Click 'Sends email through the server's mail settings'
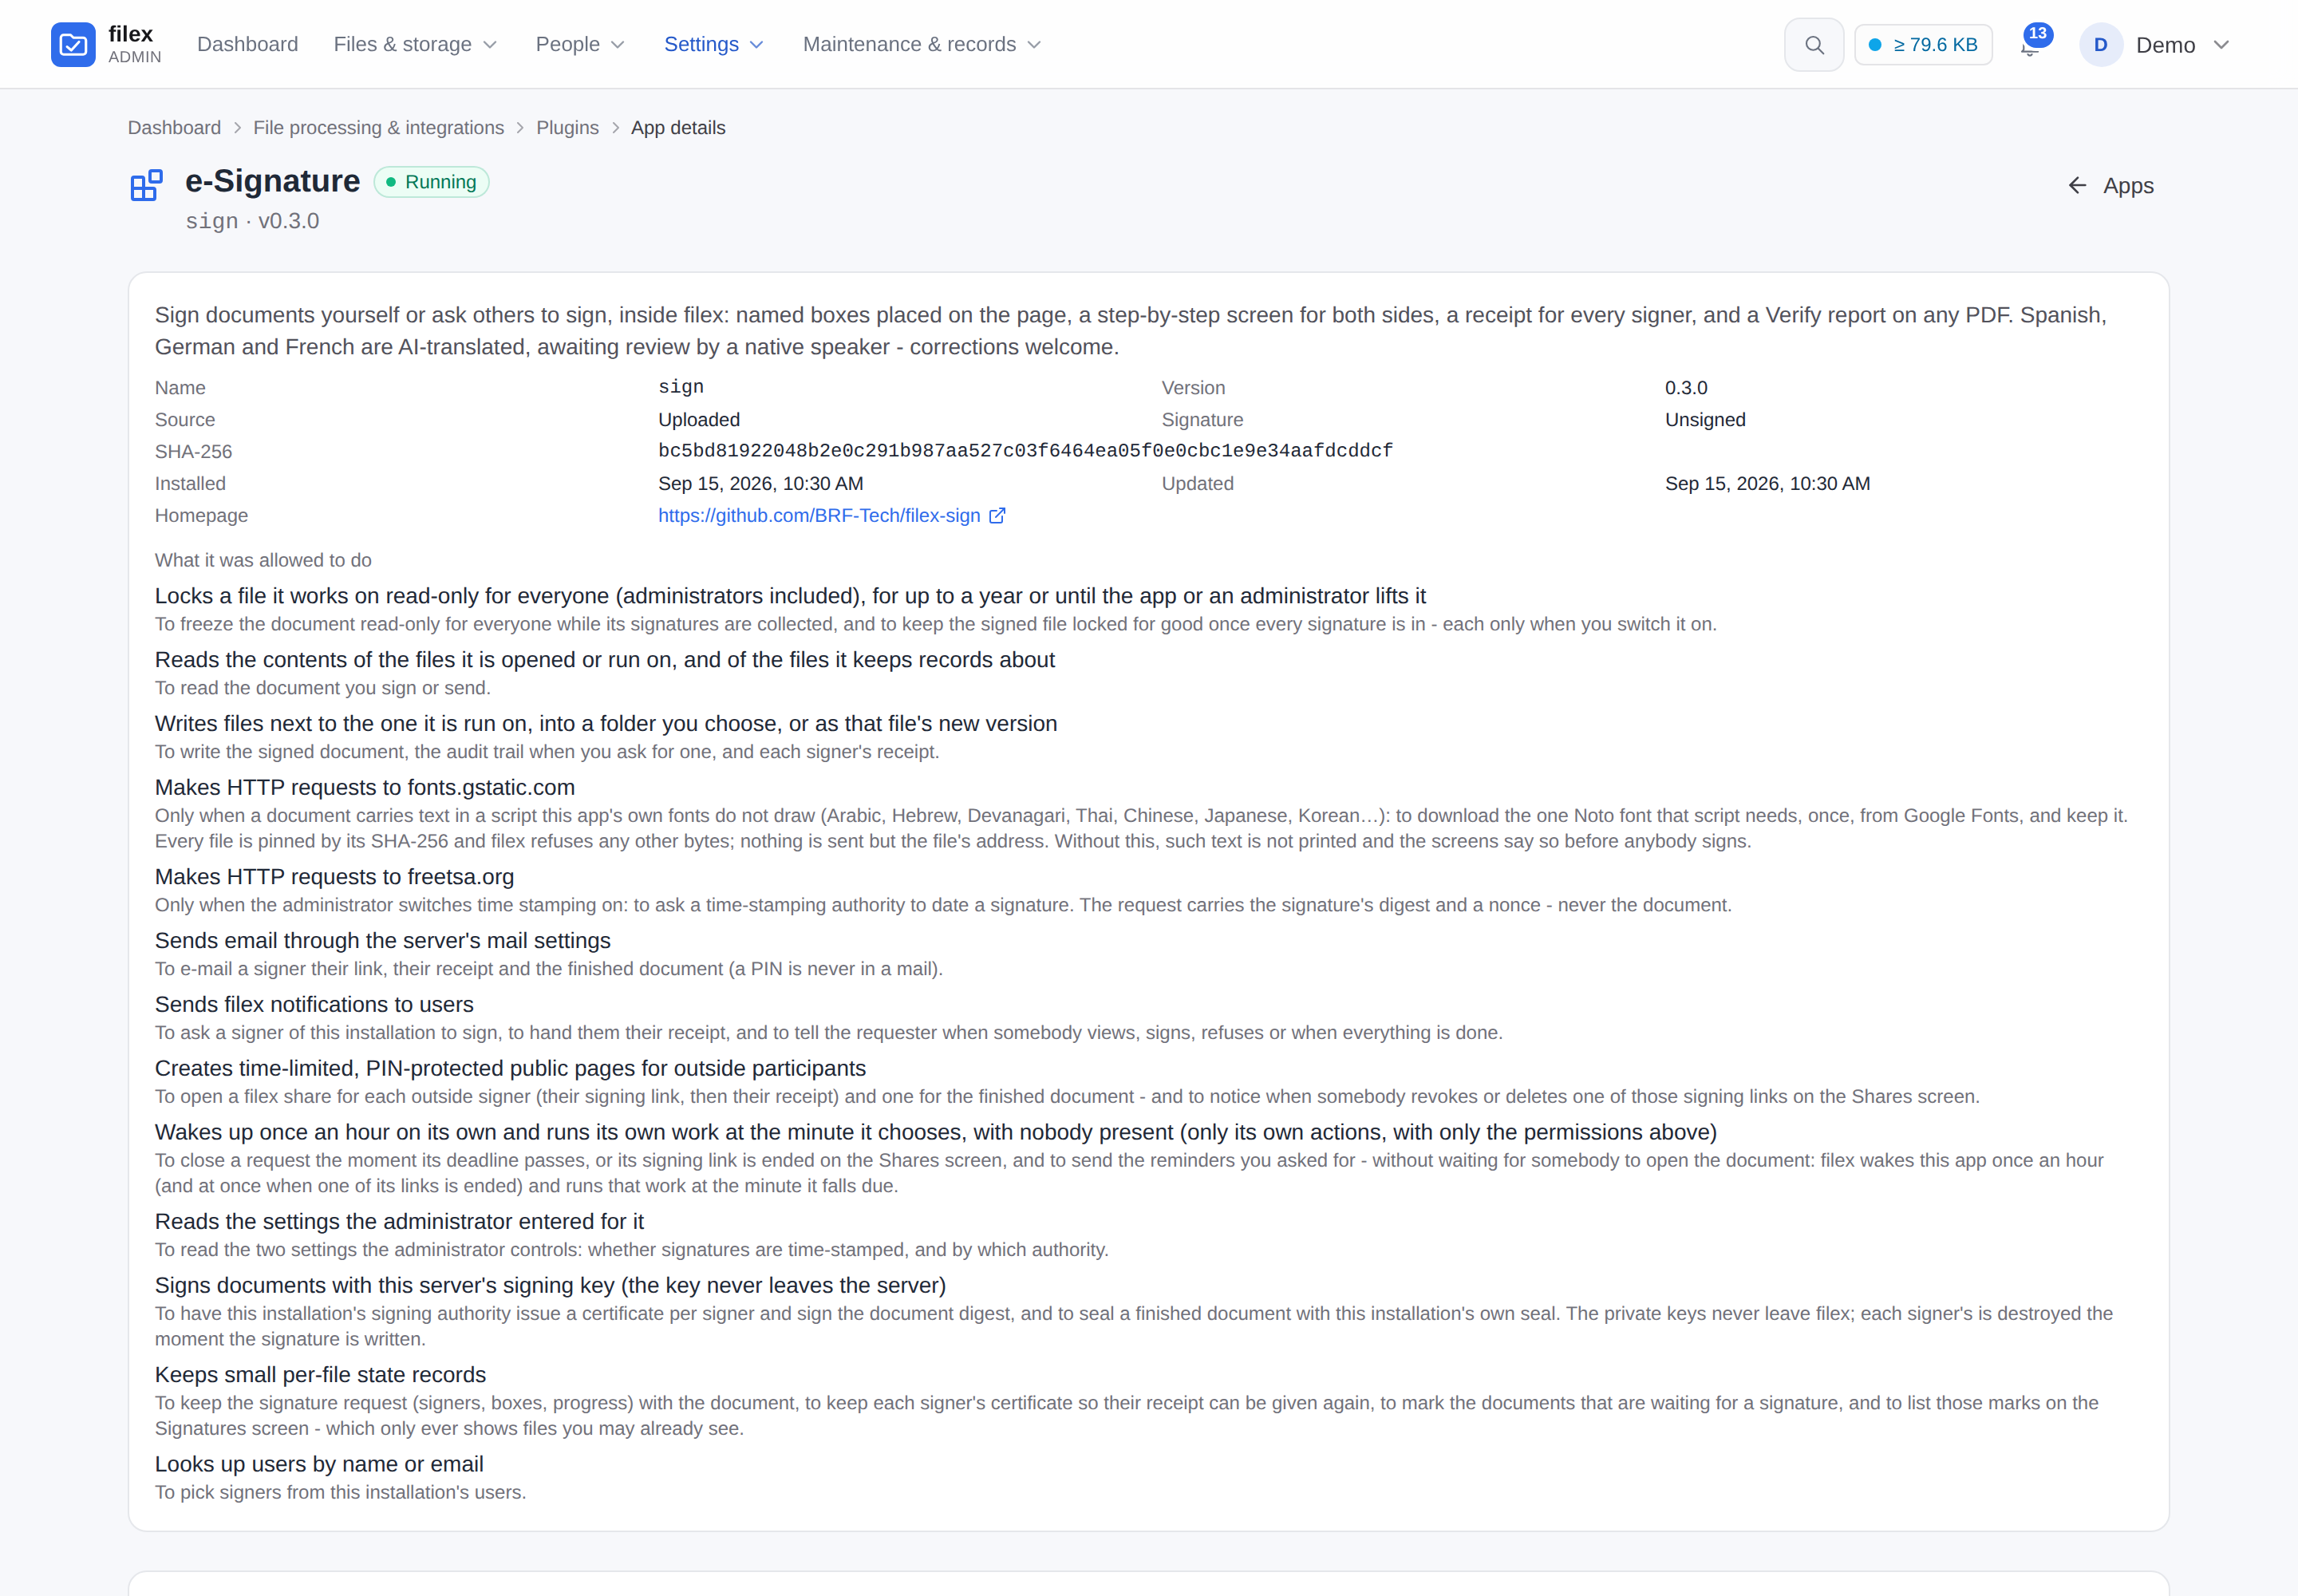 (x=382, y=941)
